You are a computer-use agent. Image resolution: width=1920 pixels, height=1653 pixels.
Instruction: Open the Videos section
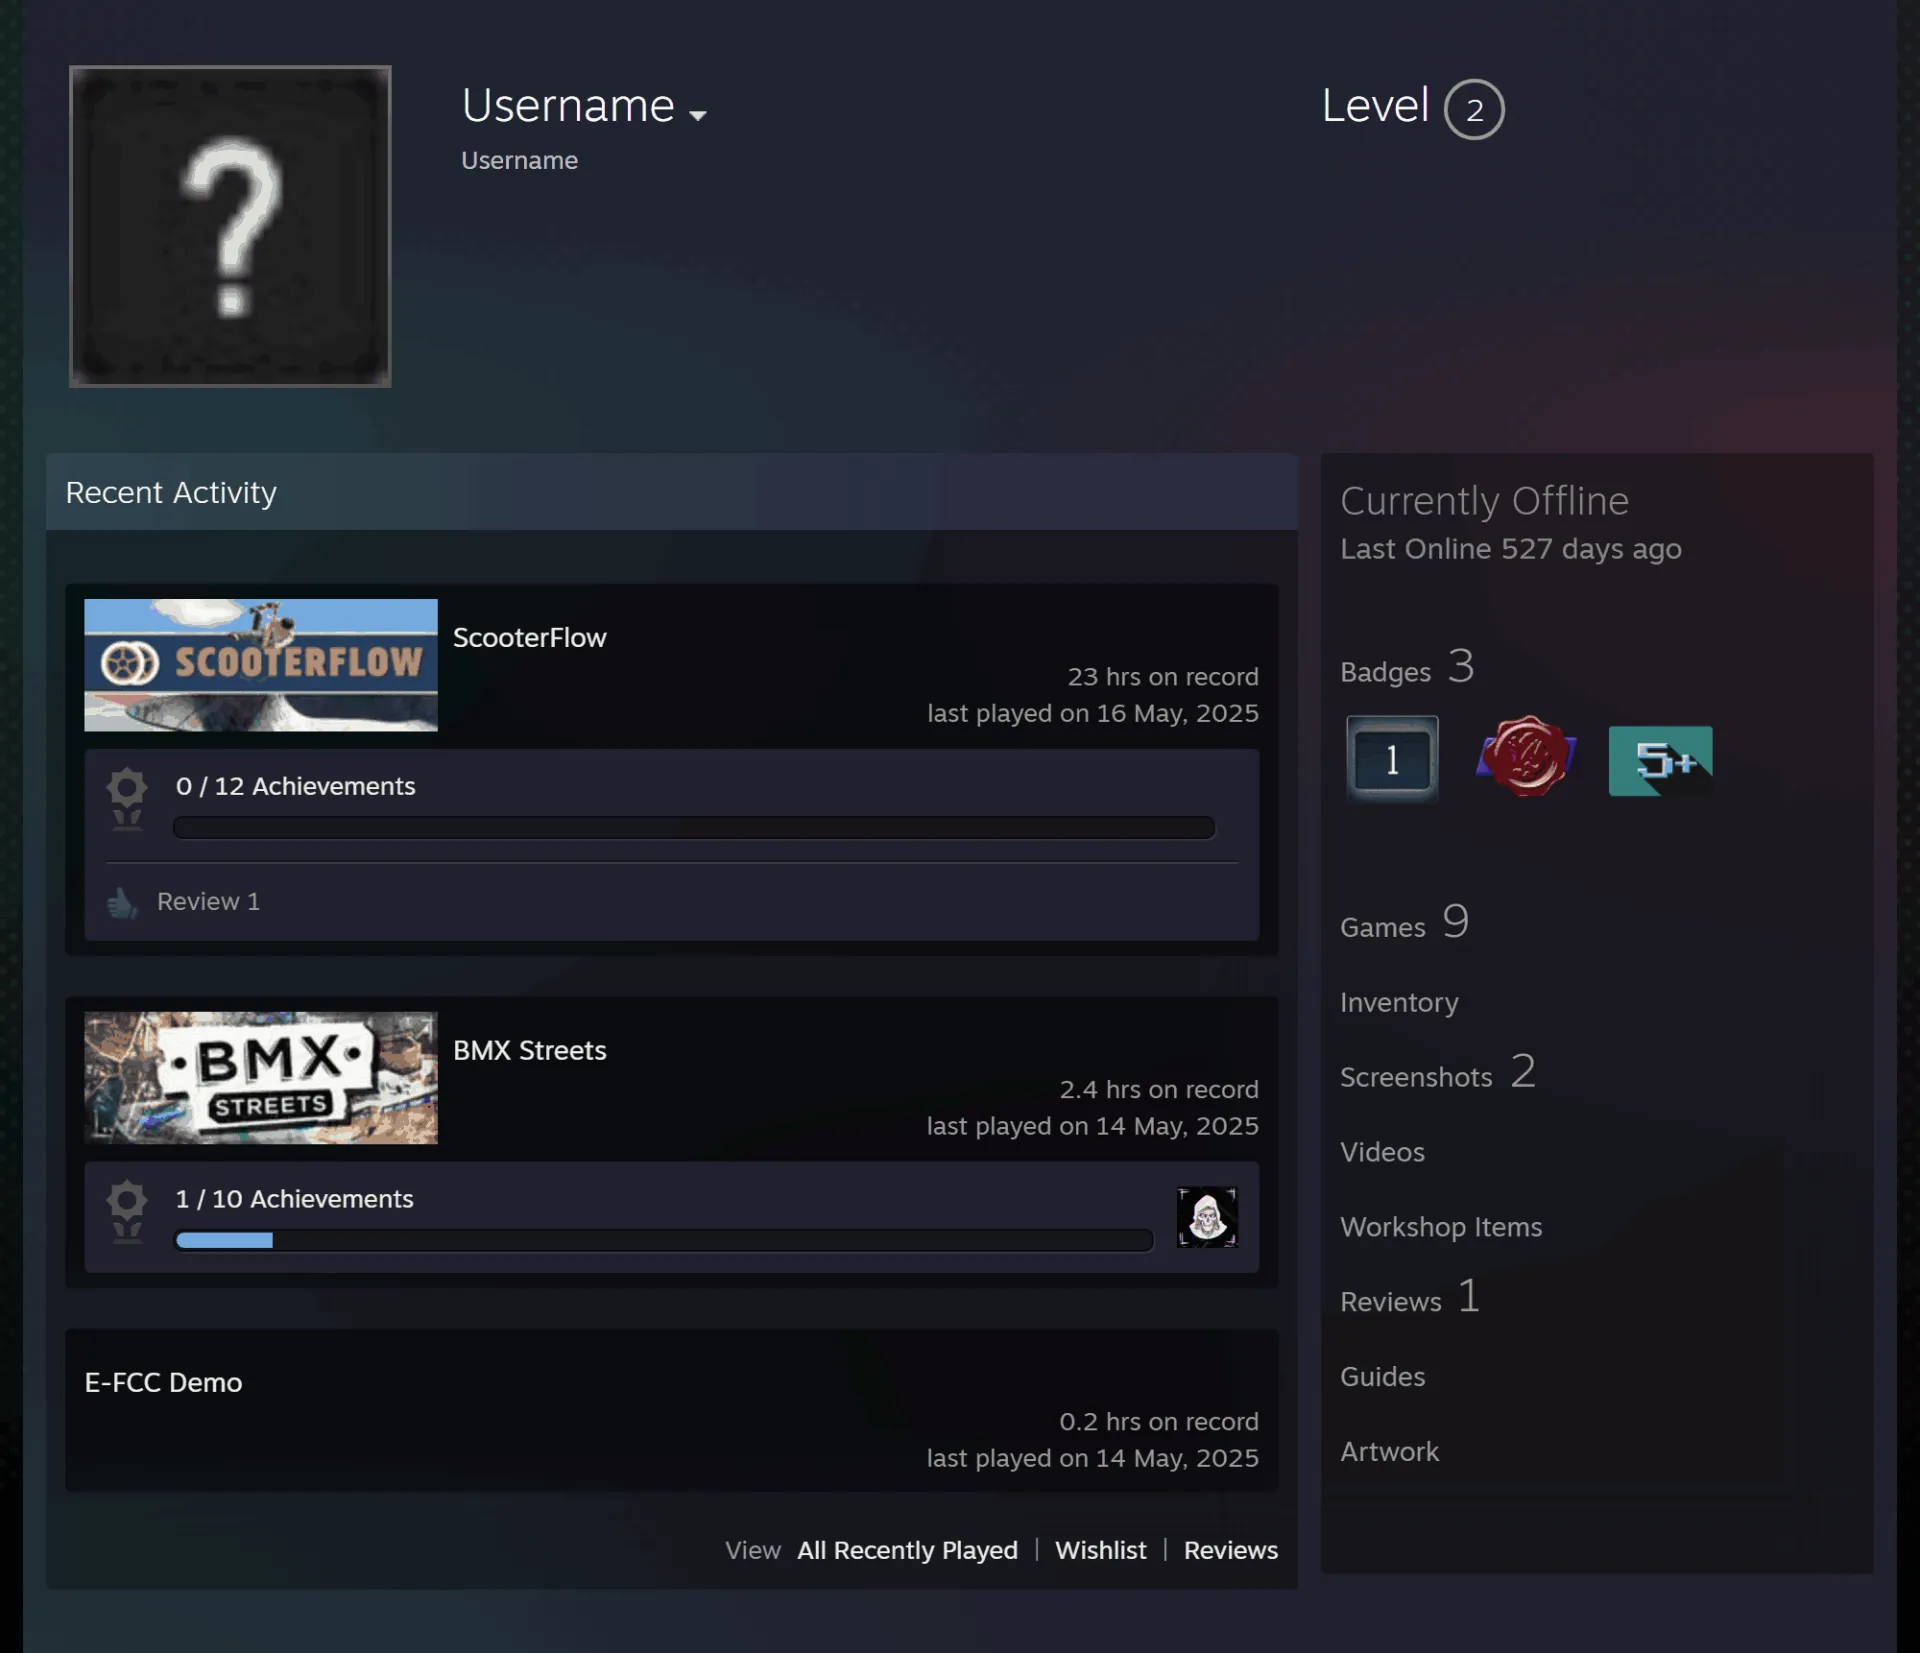[1382, 1153]
